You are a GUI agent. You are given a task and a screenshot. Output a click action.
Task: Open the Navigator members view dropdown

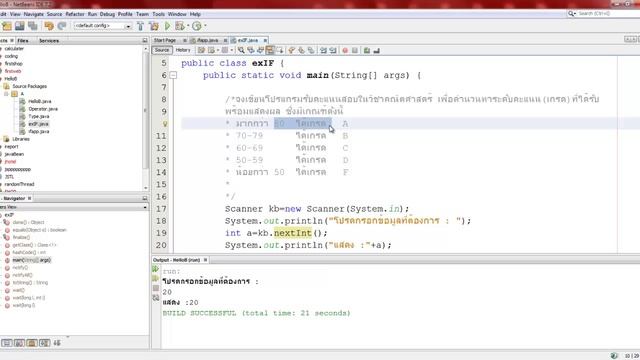pos(144,207)
